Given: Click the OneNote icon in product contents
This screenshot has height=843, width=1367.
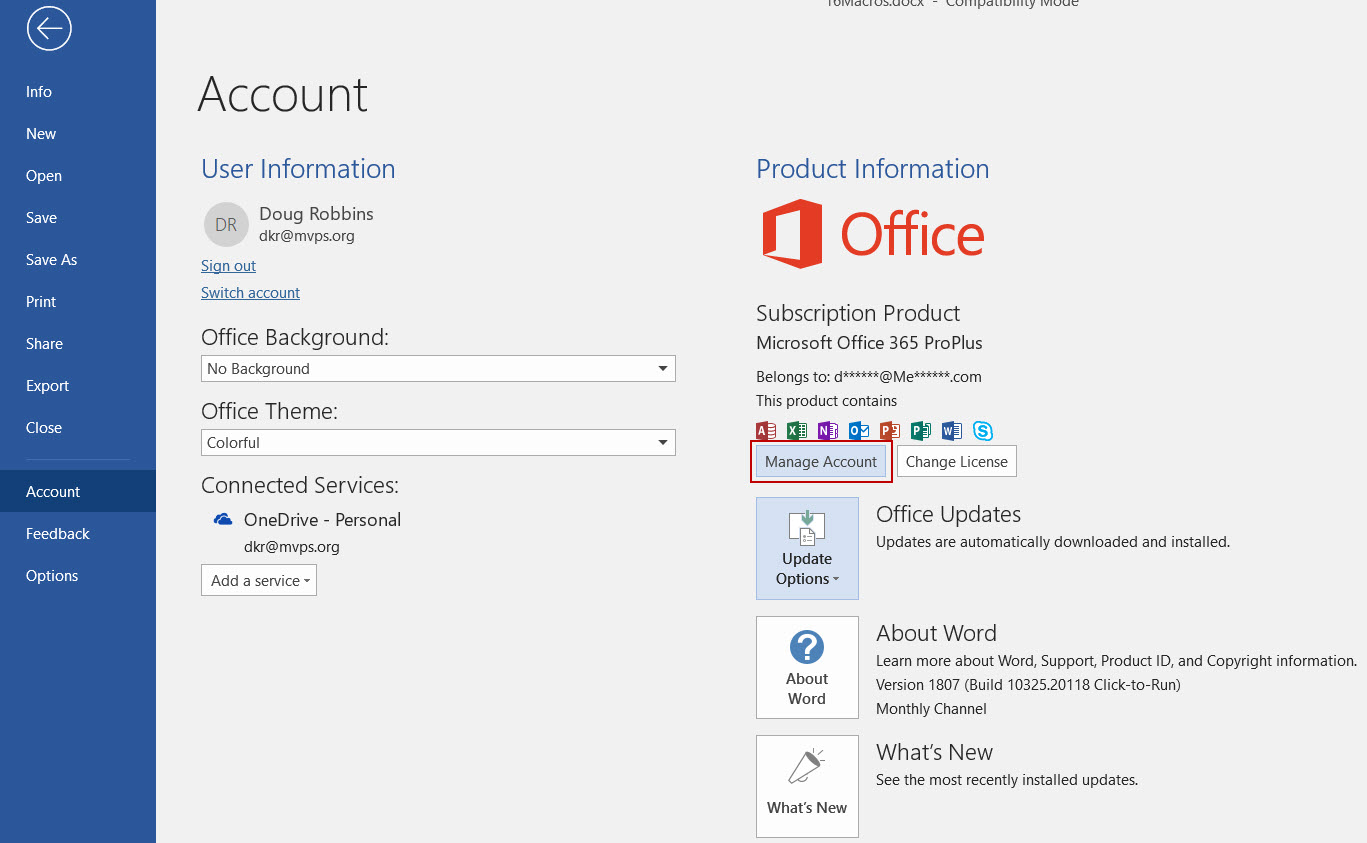Looking at the screenshot, I should click(828, 431).
